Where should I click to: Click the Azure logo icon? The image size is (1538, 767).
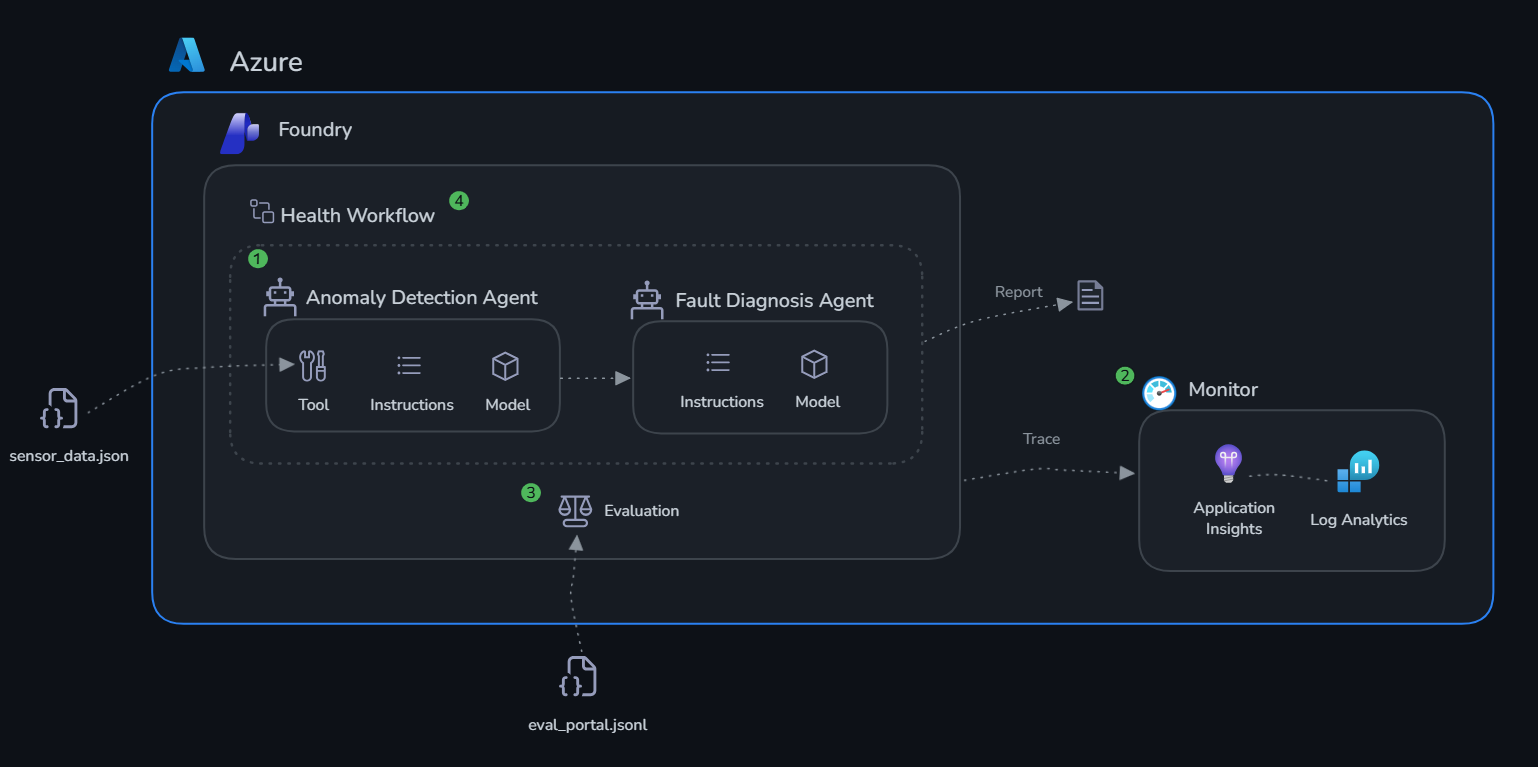(187, 55)
